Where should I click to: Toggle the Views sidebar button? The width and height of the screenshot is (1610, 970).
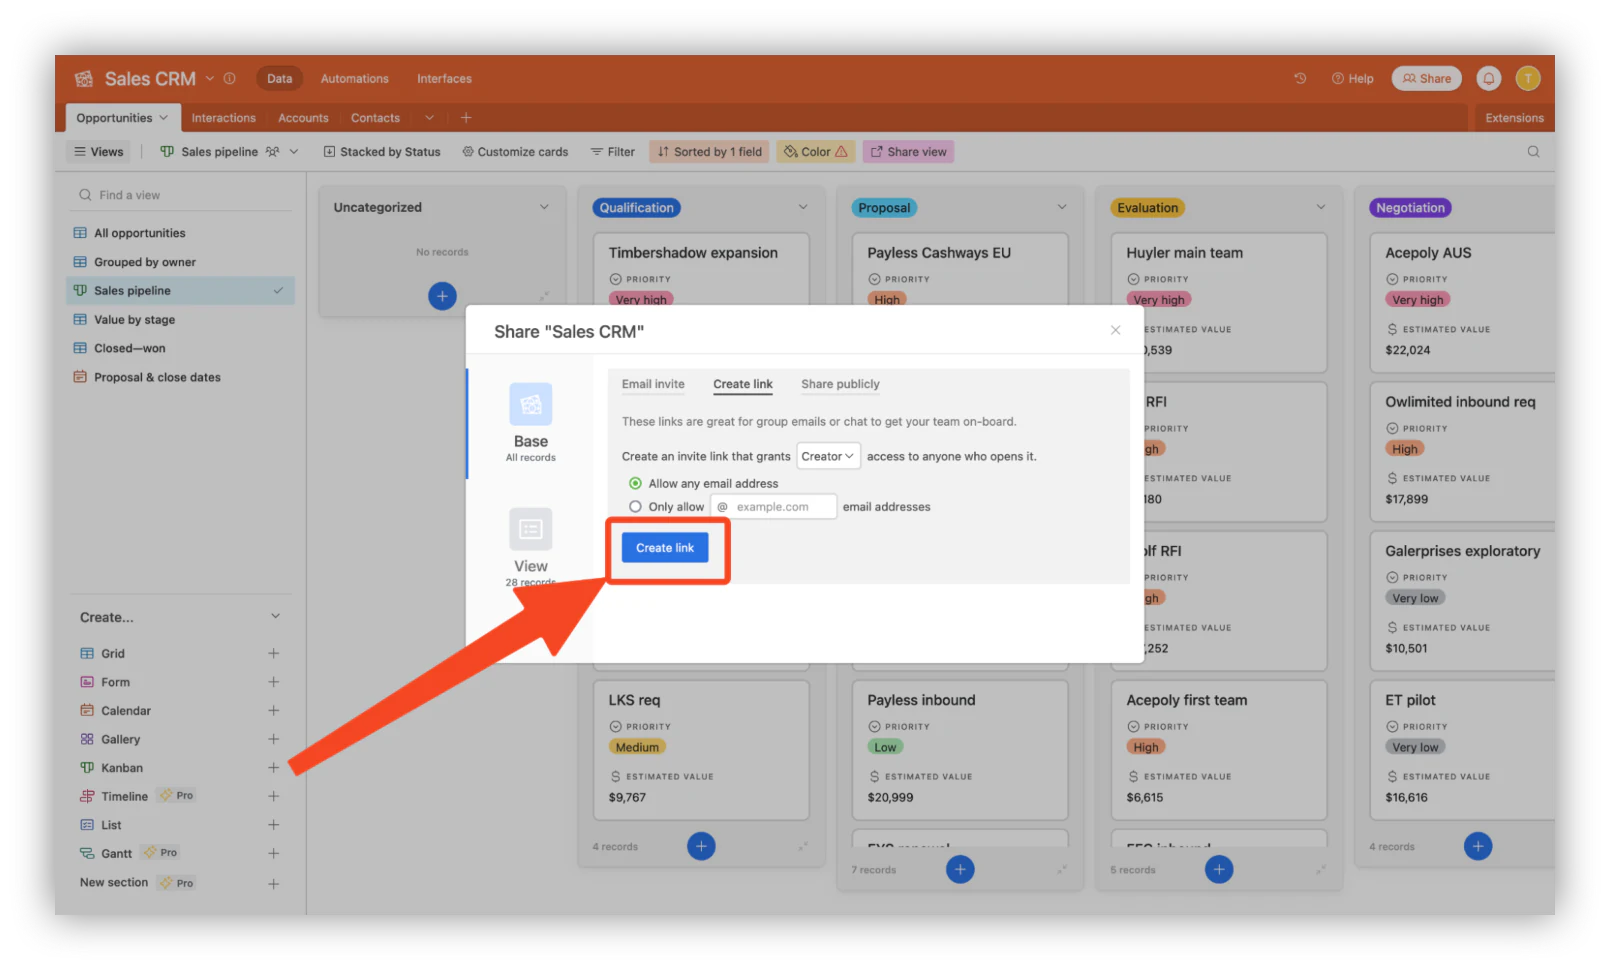pyautogui.click(x=99, y=152)
